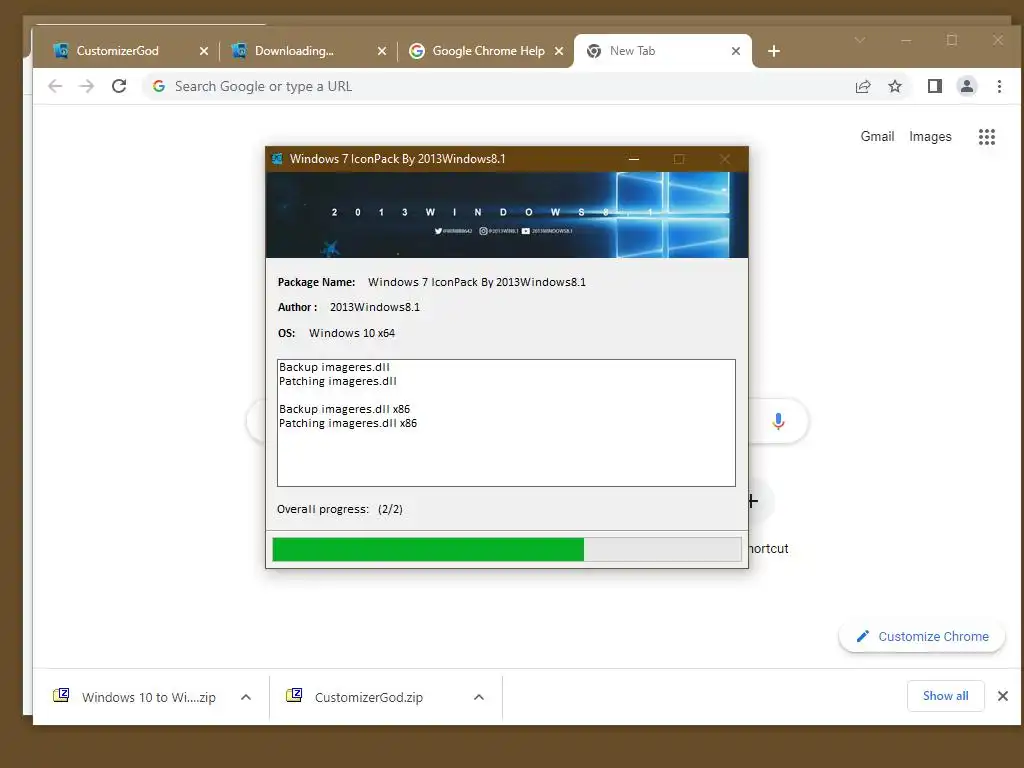Close the CustomizerGod tab
Image resolution: width=1024 pixels, height=768 pixels.
(204, 51)
